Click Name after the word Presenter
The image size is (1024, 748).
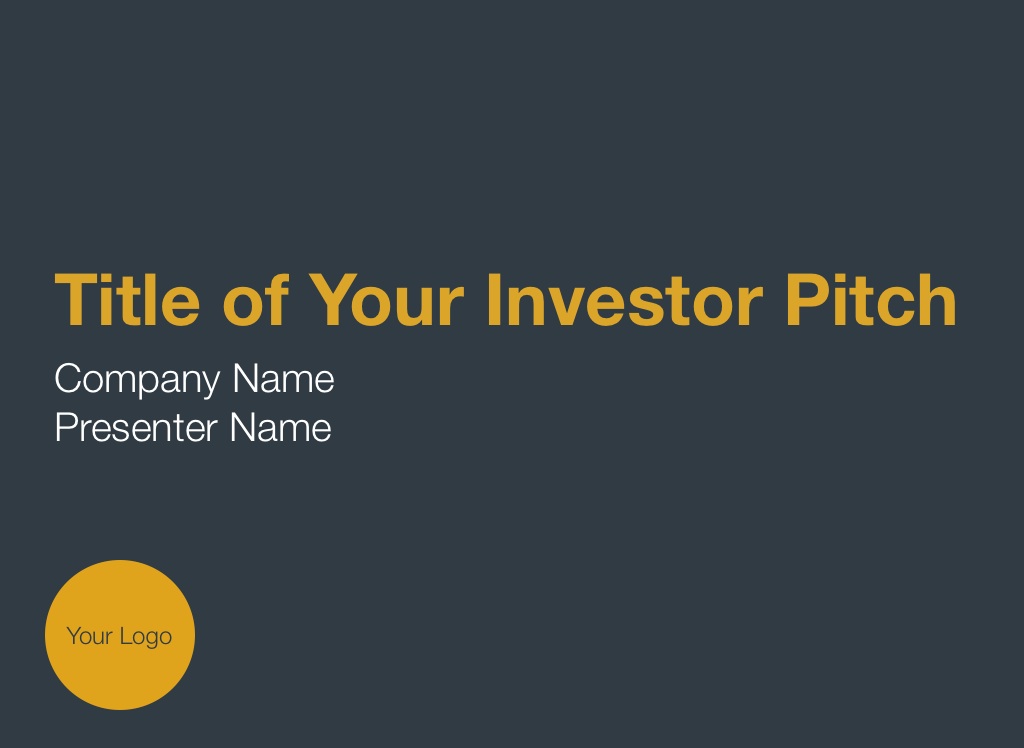[x=280, y=428]
